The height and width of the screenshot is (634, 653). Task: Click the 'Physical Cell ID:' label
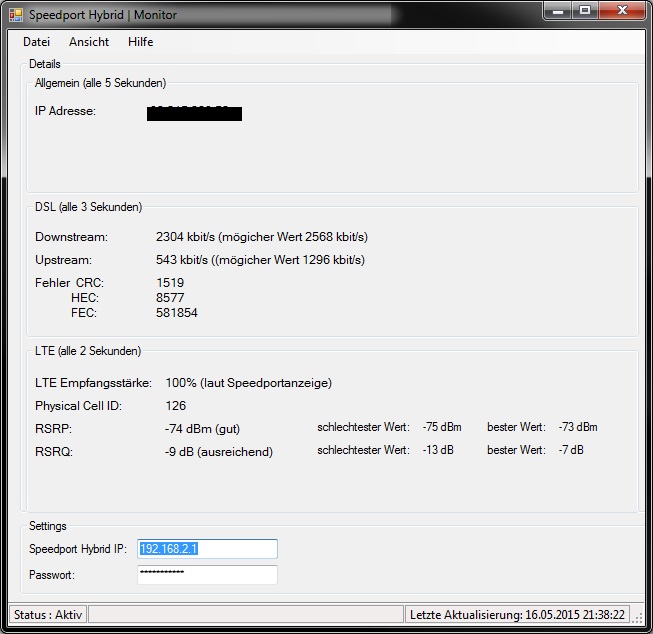coord(78,406)
